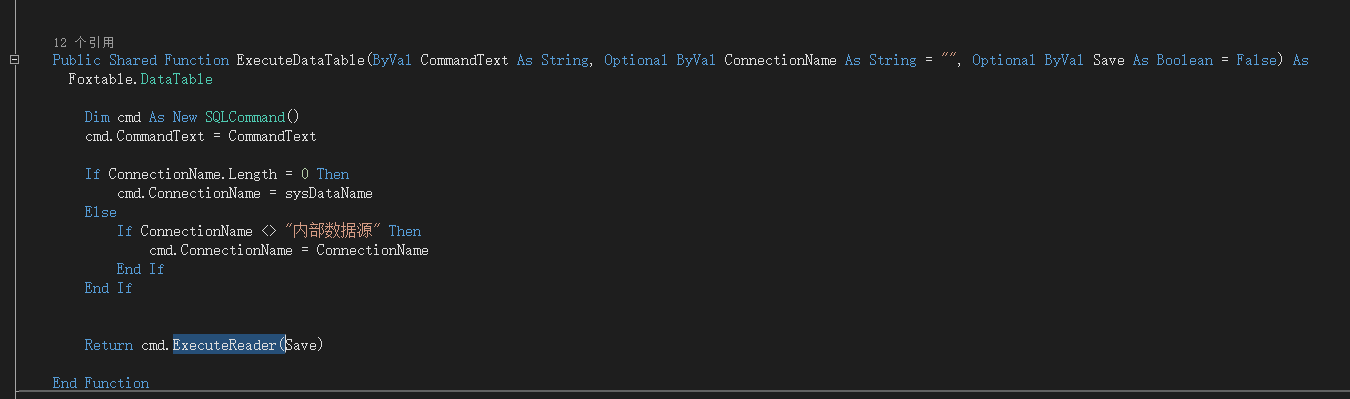Click the inner End If line
The width and height of the screenshot is (1350, 399).
click(x=141, y=269)
